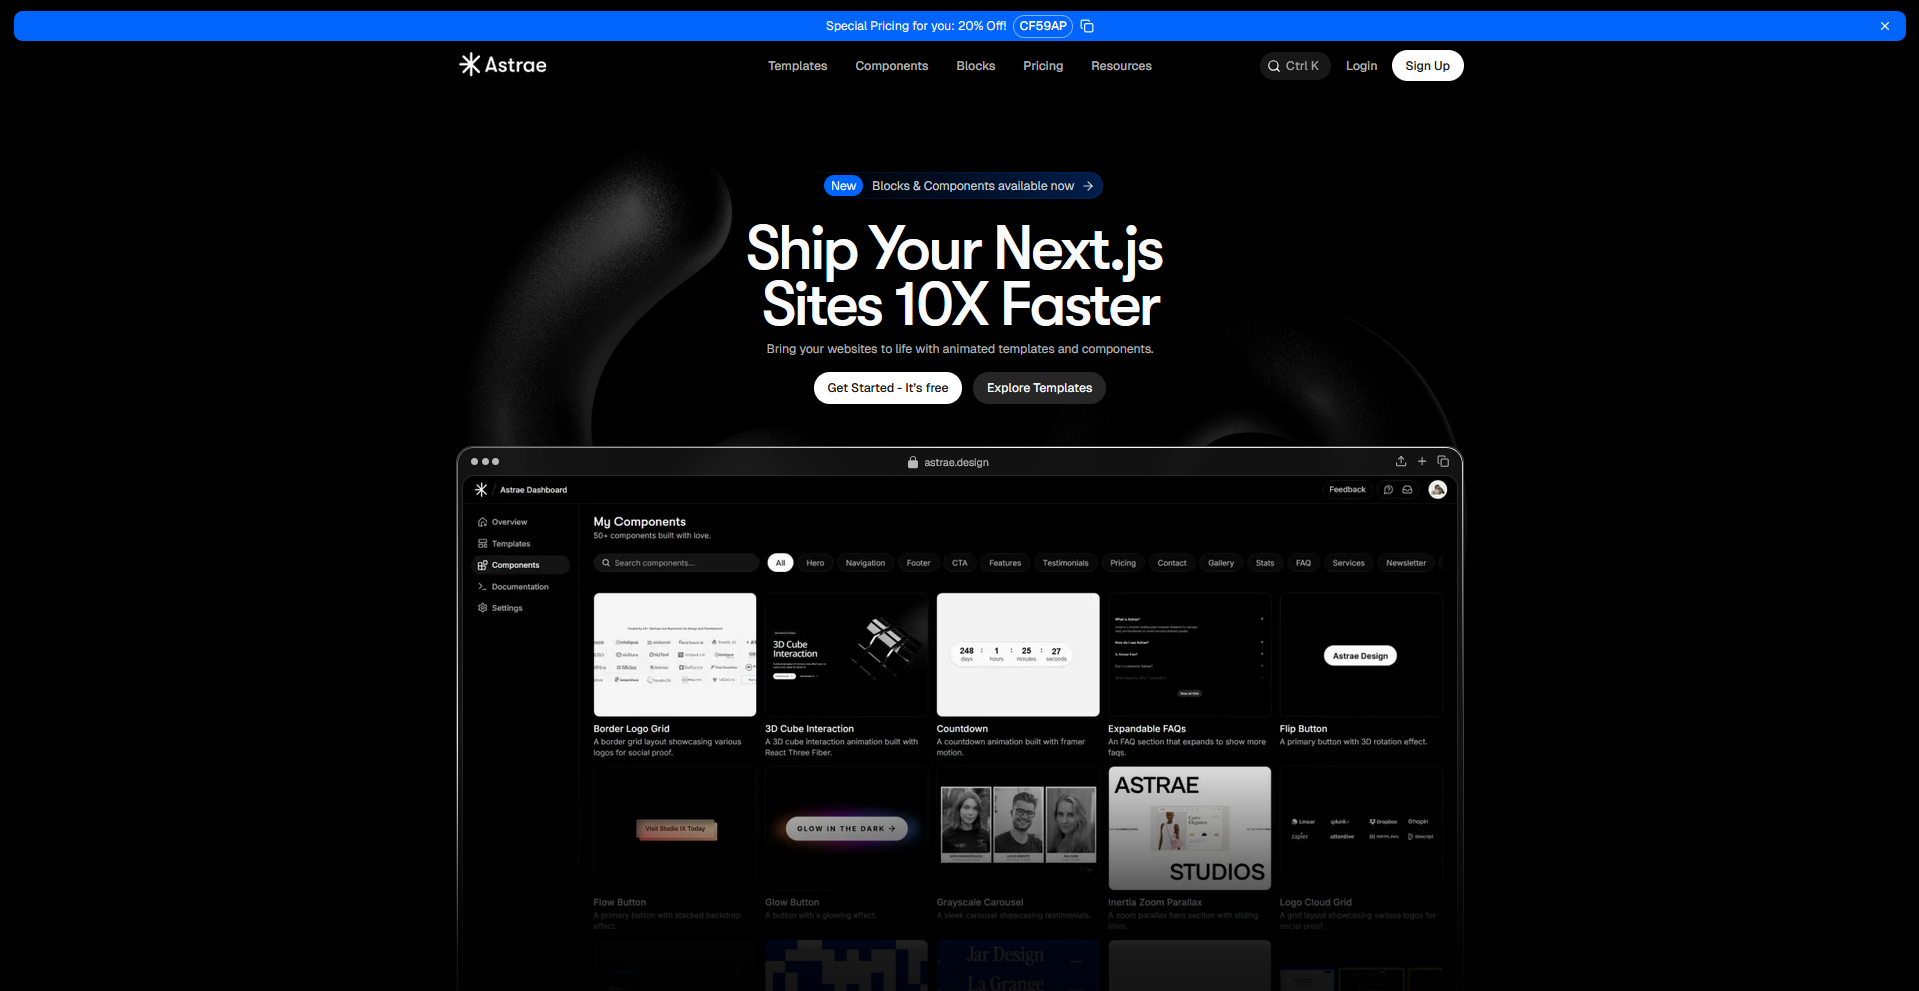Image resolution: width=1919 pixels, height=991 pixels.
Task: Click the Explore Templates button
Action: pyautogui.click(x=1038, y=388)
